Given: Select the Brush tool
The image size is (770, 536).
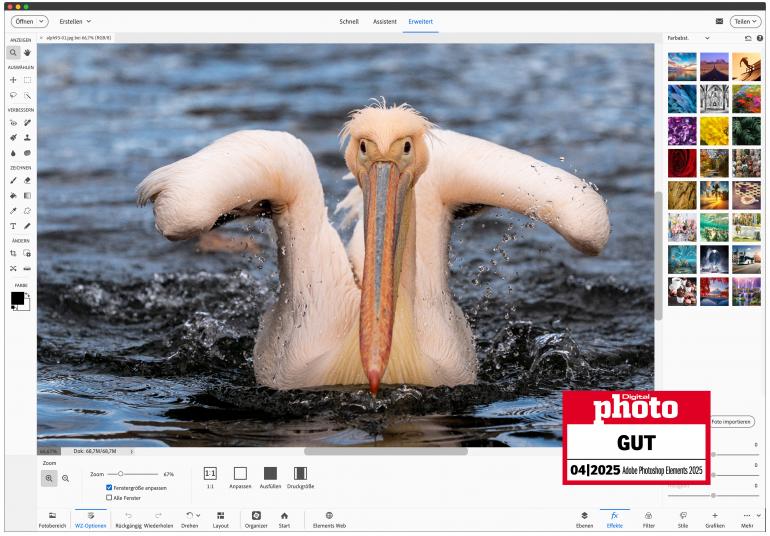Looking at the screenshot, I should [x=13, y=181].
